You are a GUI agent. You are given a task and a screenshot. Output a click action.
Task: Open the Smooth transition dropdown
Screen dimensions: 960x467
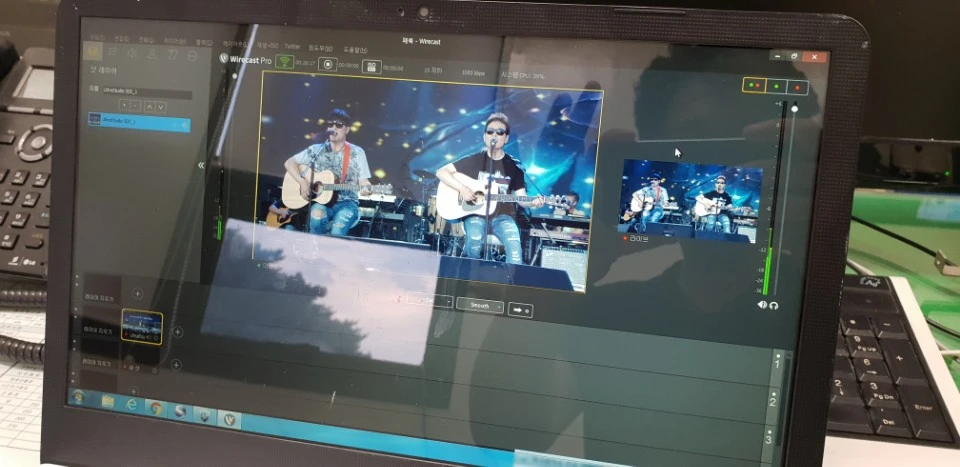(x=480, y=305)
